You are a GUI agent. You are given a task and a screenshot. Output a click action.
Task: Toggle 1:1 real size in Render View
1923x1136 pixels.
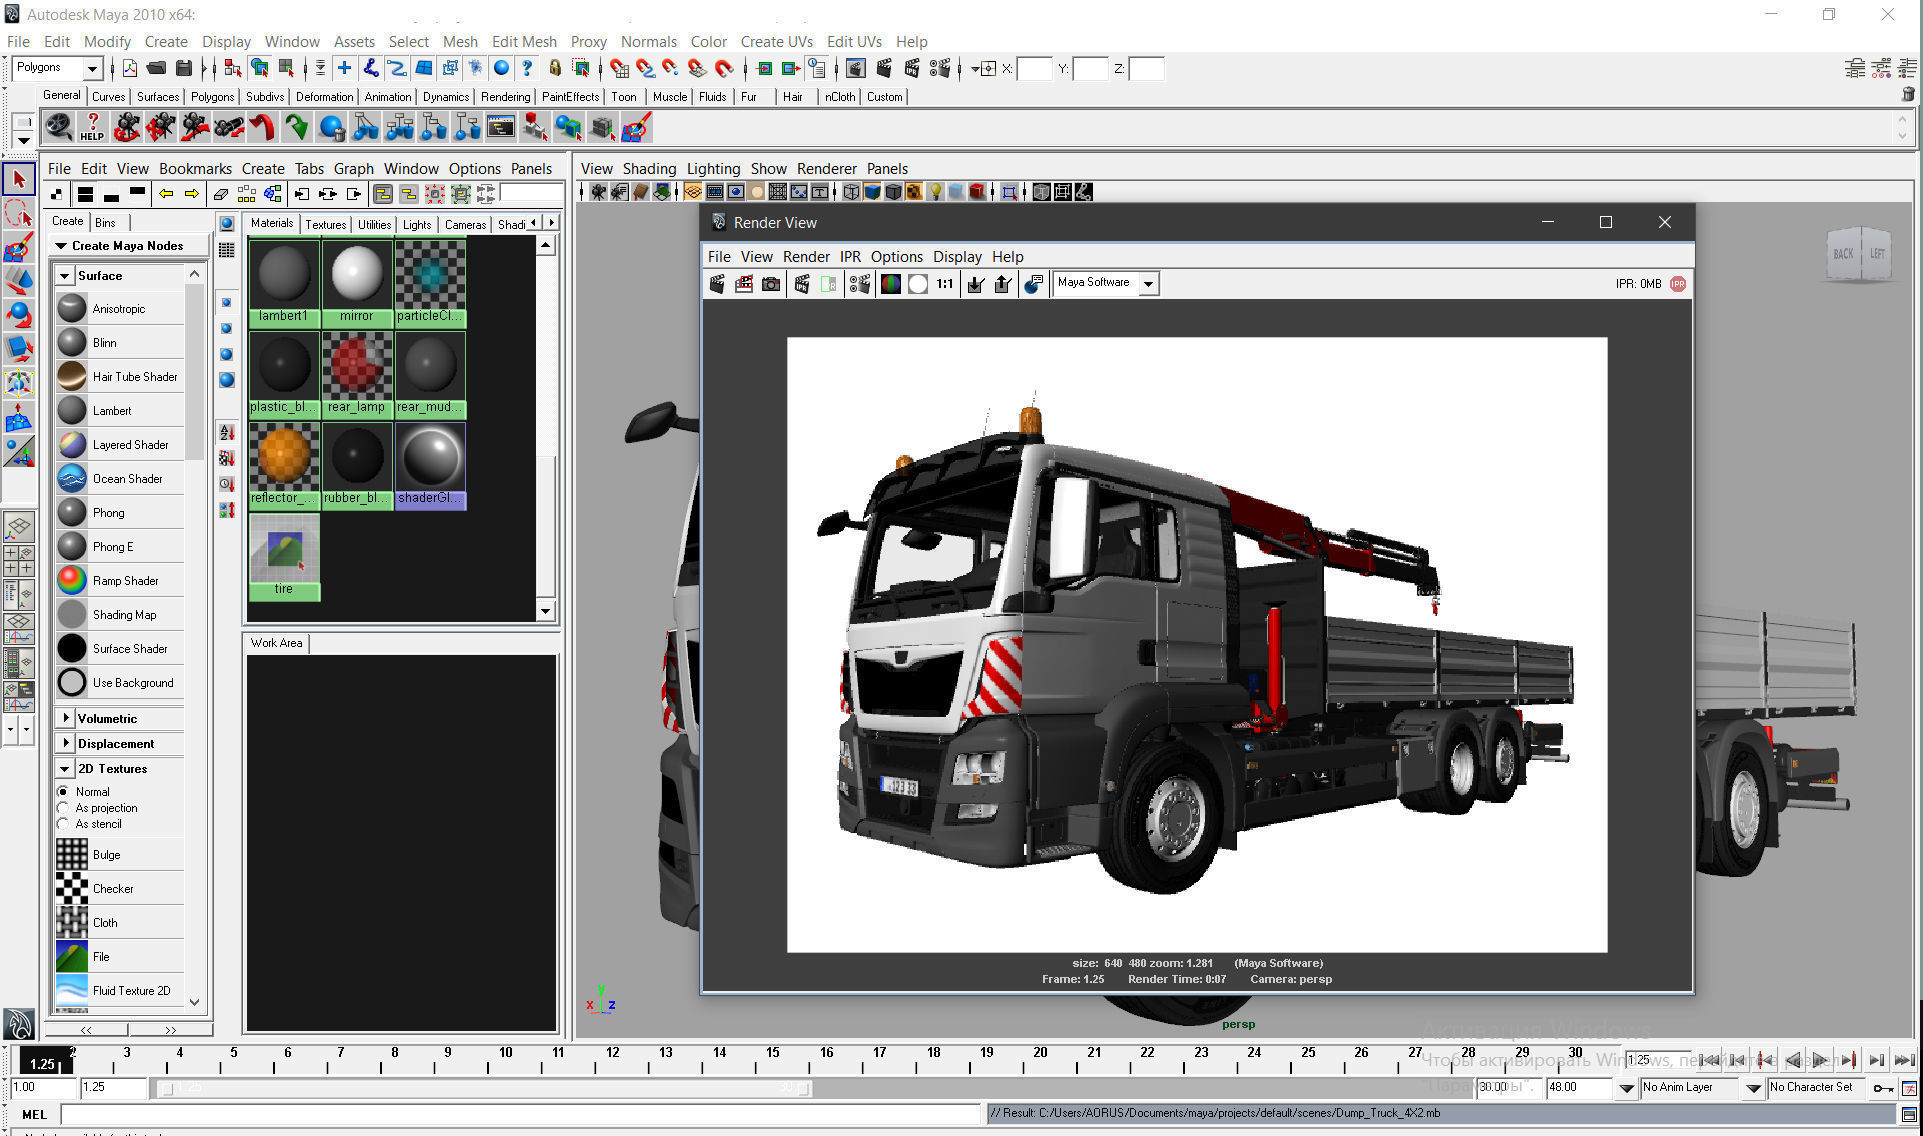[945, 284]
